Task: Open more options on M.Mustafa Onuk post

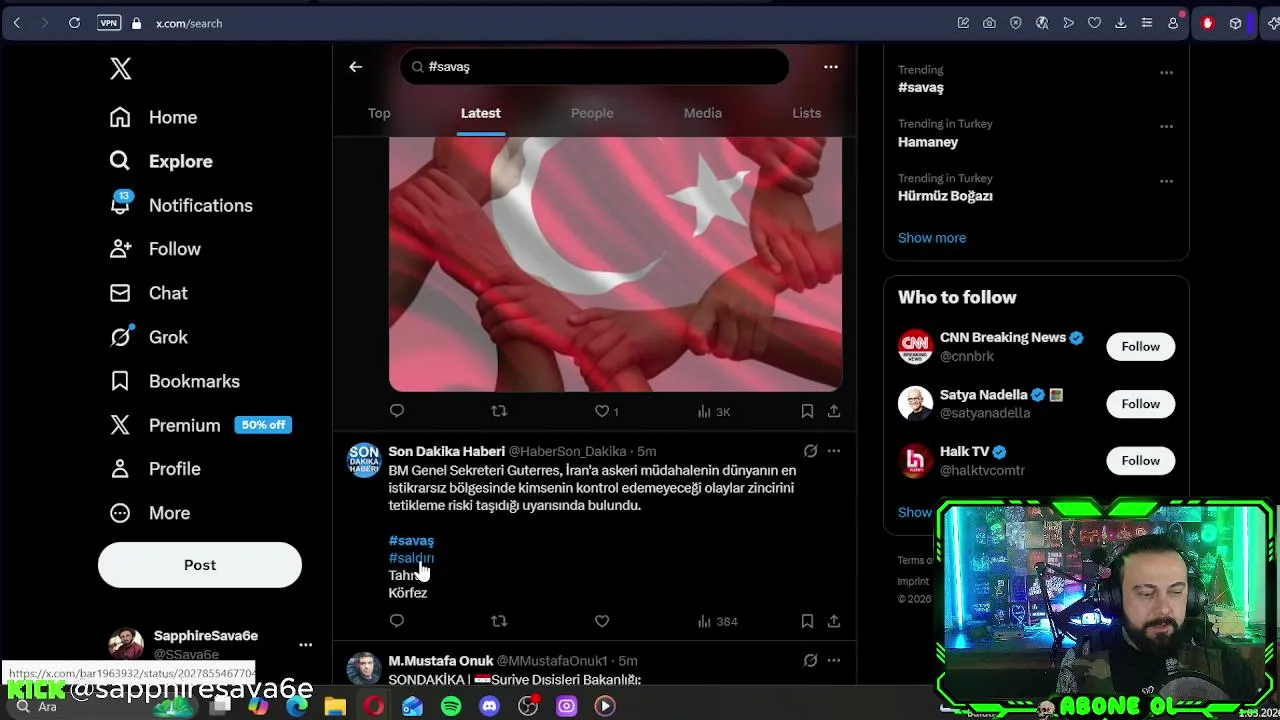Action: click(833, 661)
